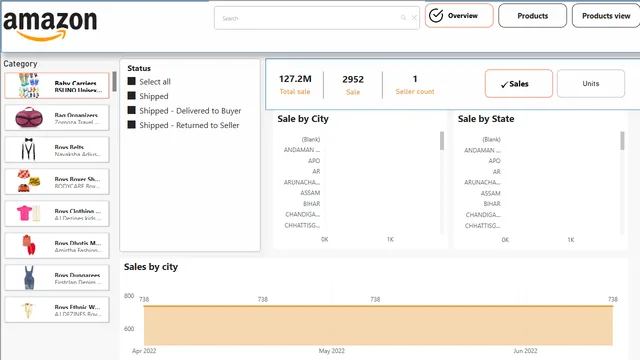Image resolution: width=640 pixels, height=360 pixels.
Task: Switch the measure to Sales
Action: pyautogui.click(x=519, y=84)
